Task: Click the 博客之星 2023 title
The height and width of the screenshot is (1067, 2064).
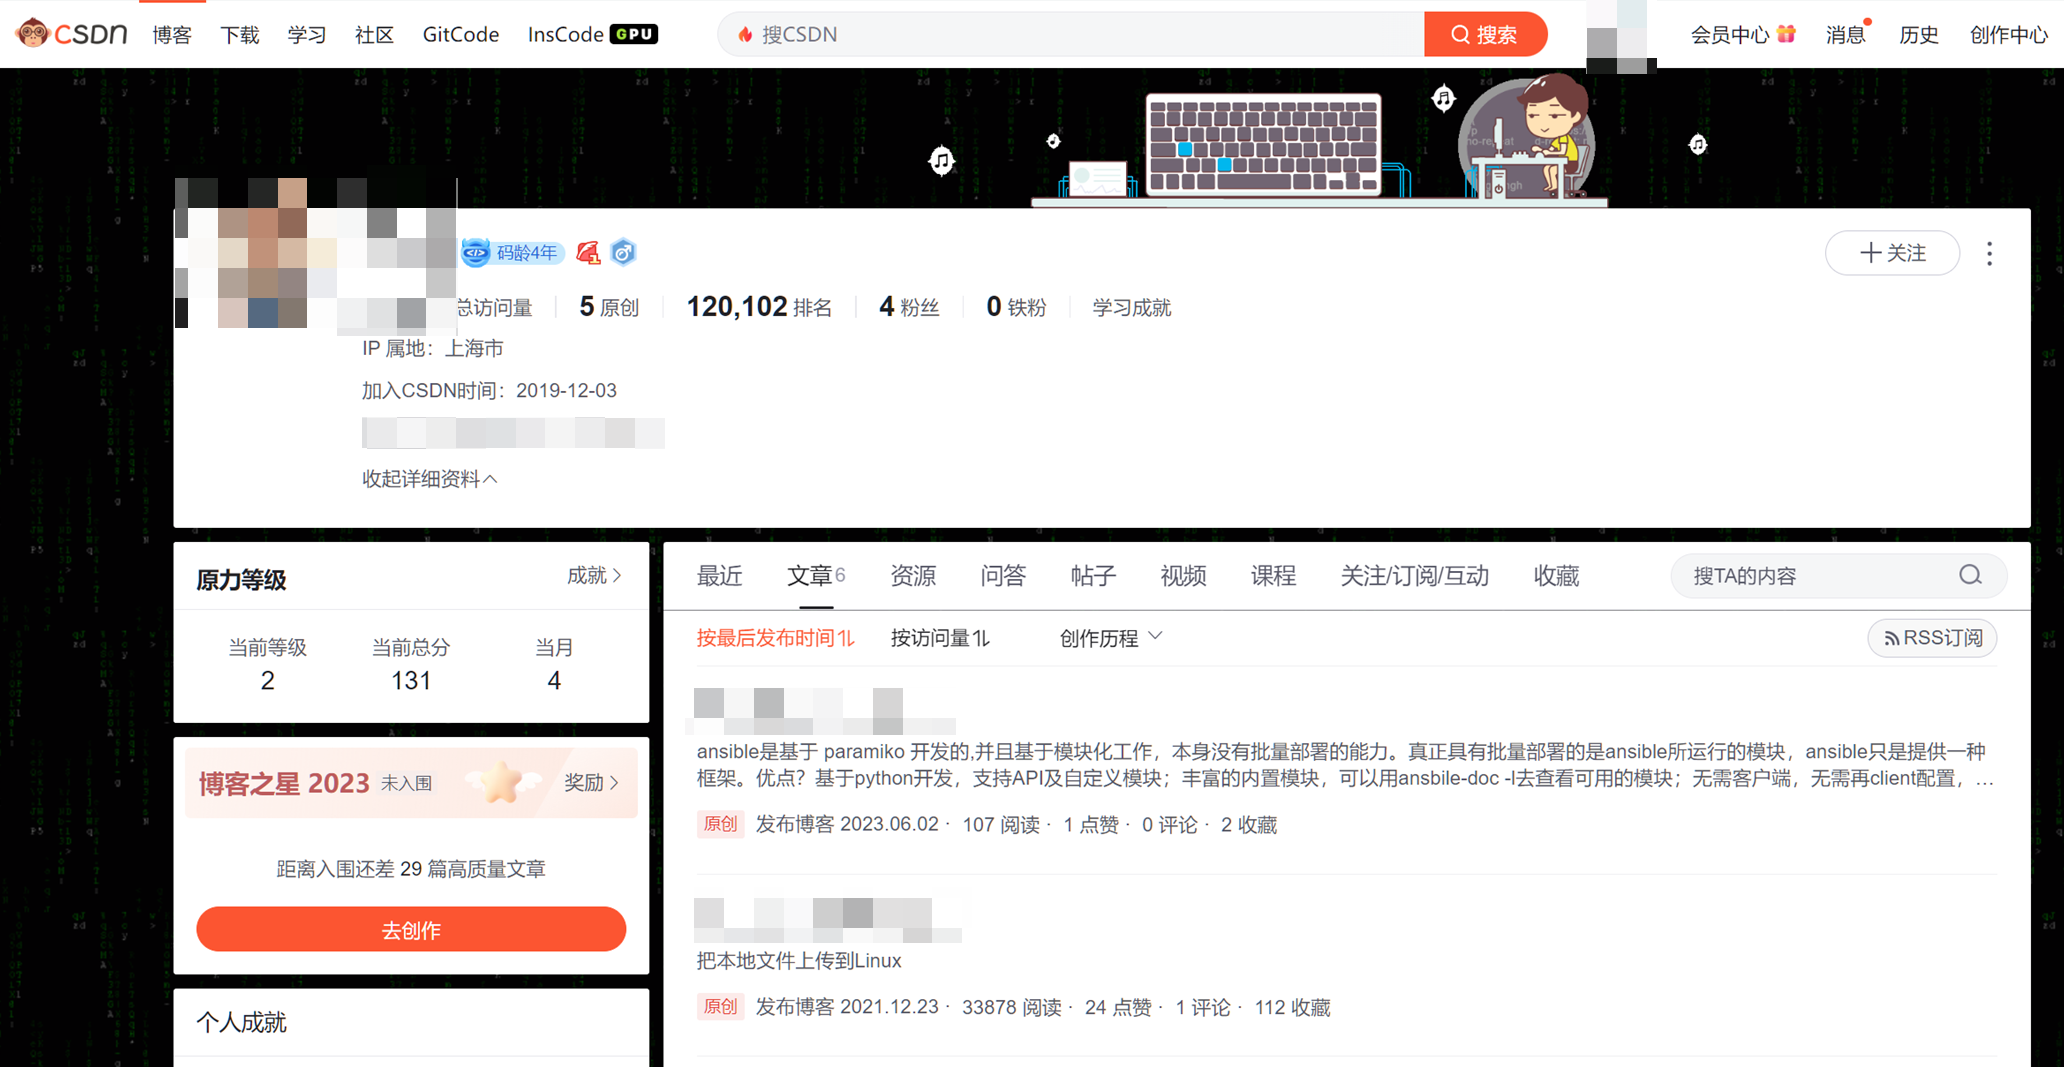Action: click(x=284, y=783)
